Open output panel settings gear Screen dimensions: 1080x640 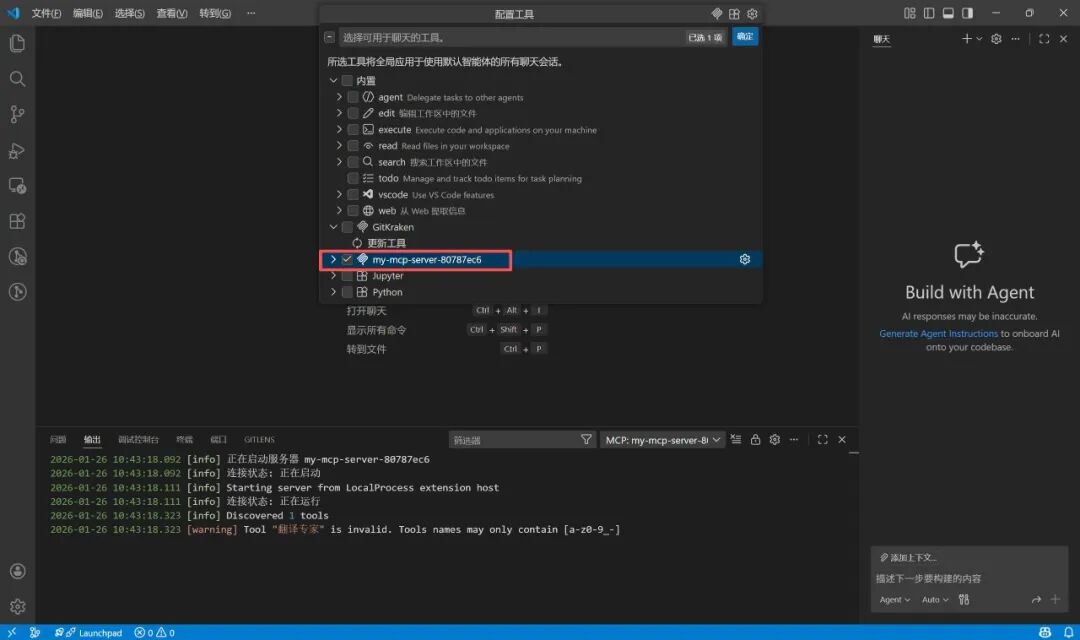[x=775, y=440]
